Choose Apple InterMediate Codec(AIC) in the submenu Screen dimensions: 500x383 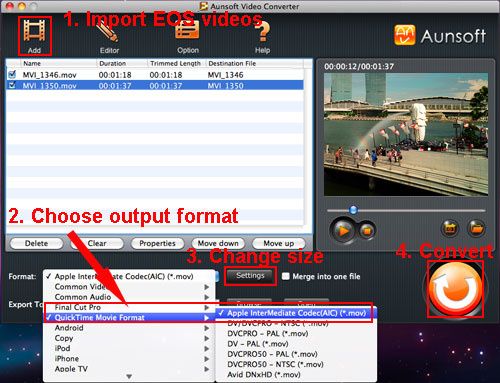coord(296,313)
